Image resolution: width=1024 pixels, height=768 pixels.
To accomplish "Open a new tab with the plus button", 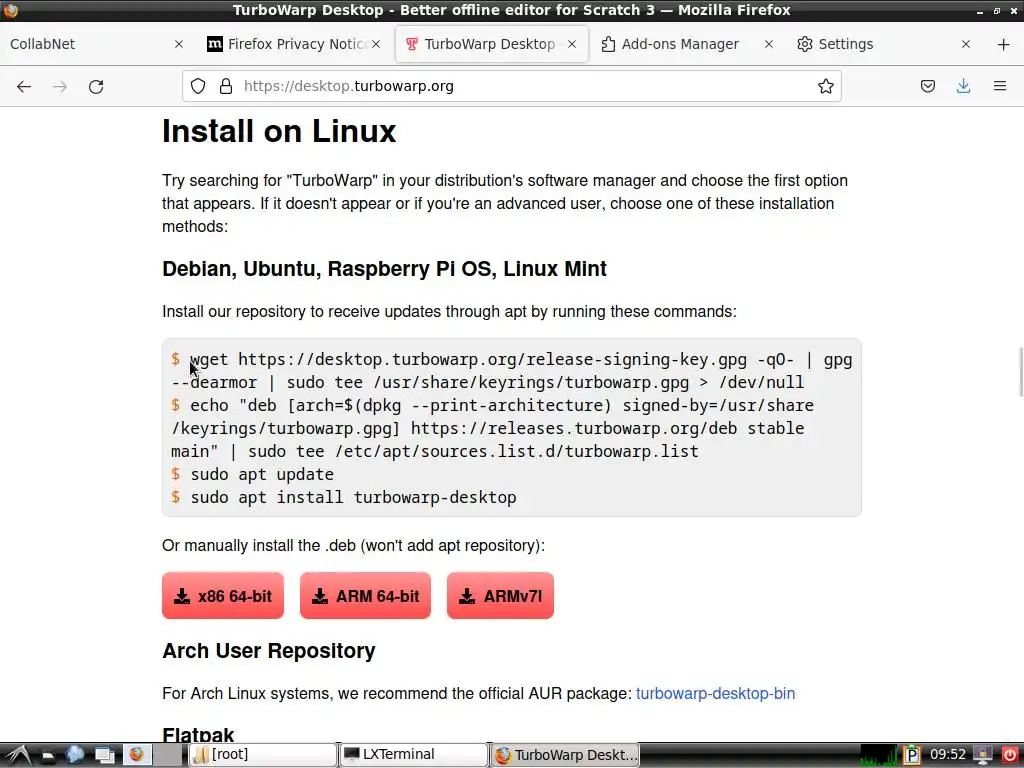I will [x=1004, y=44].
